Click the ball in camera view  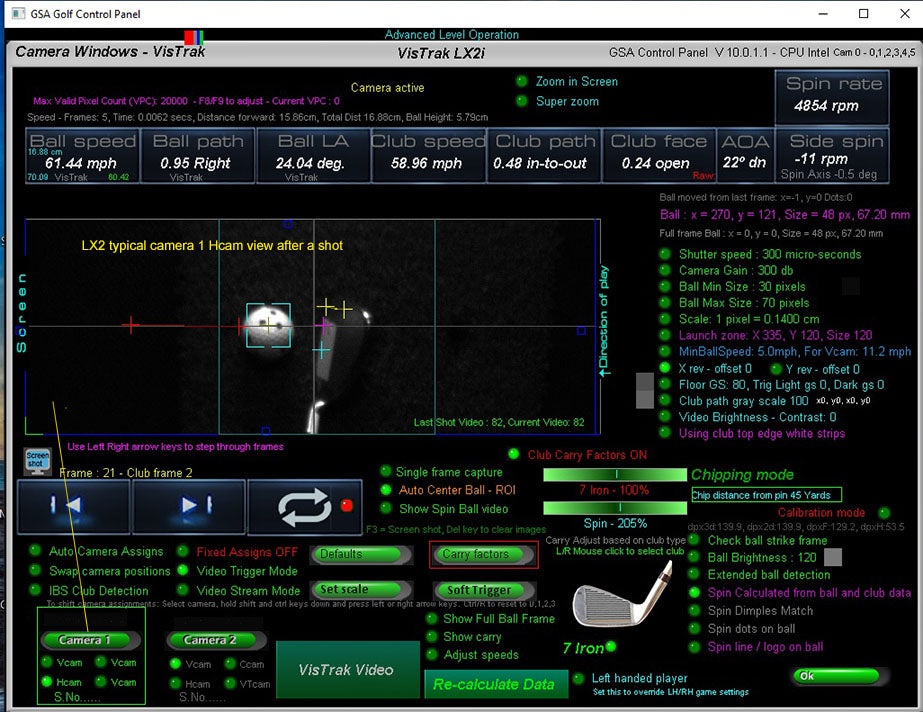[268, 324]
